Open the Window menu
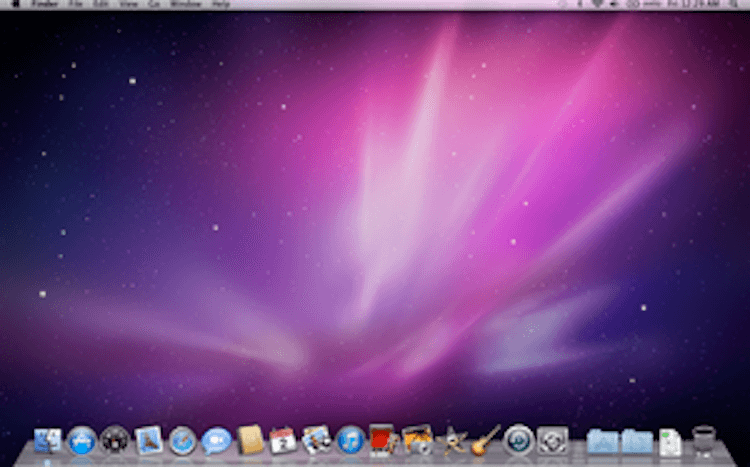Viewport: 750px width, 467px height. click(x=186, y=4)
